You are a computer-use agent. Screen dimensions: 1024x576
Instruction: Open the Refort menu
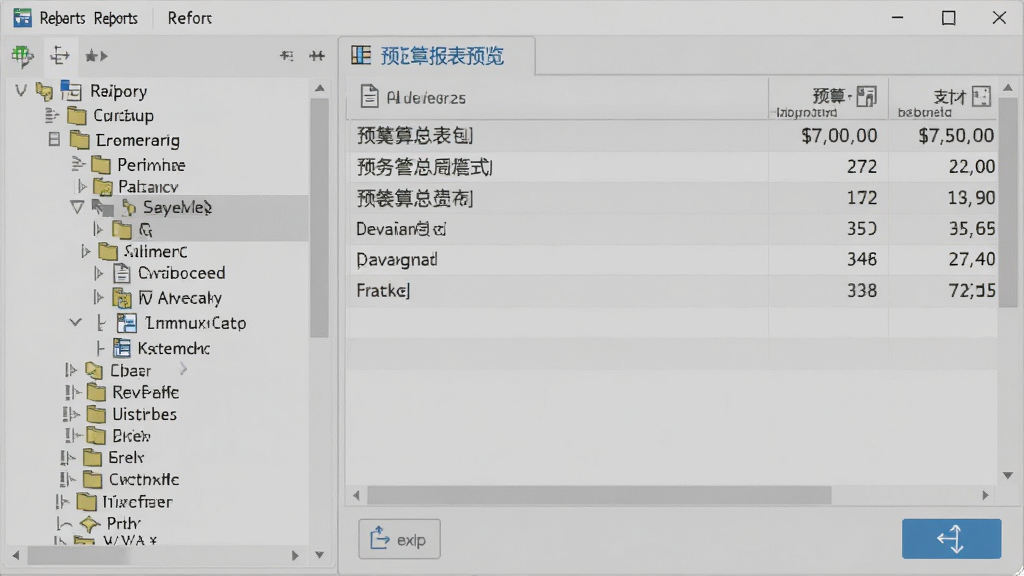click(x=189, y=18)
